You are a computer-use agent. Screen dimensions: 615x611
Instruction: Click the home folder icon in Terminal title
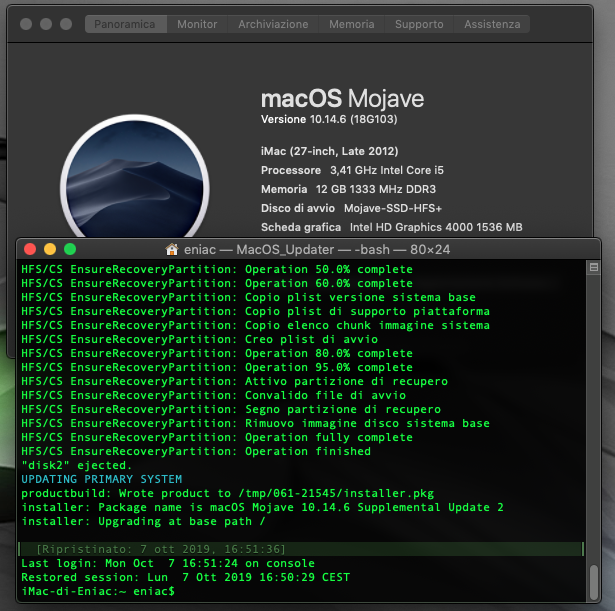pyautogui.click(x=172, y=249)
